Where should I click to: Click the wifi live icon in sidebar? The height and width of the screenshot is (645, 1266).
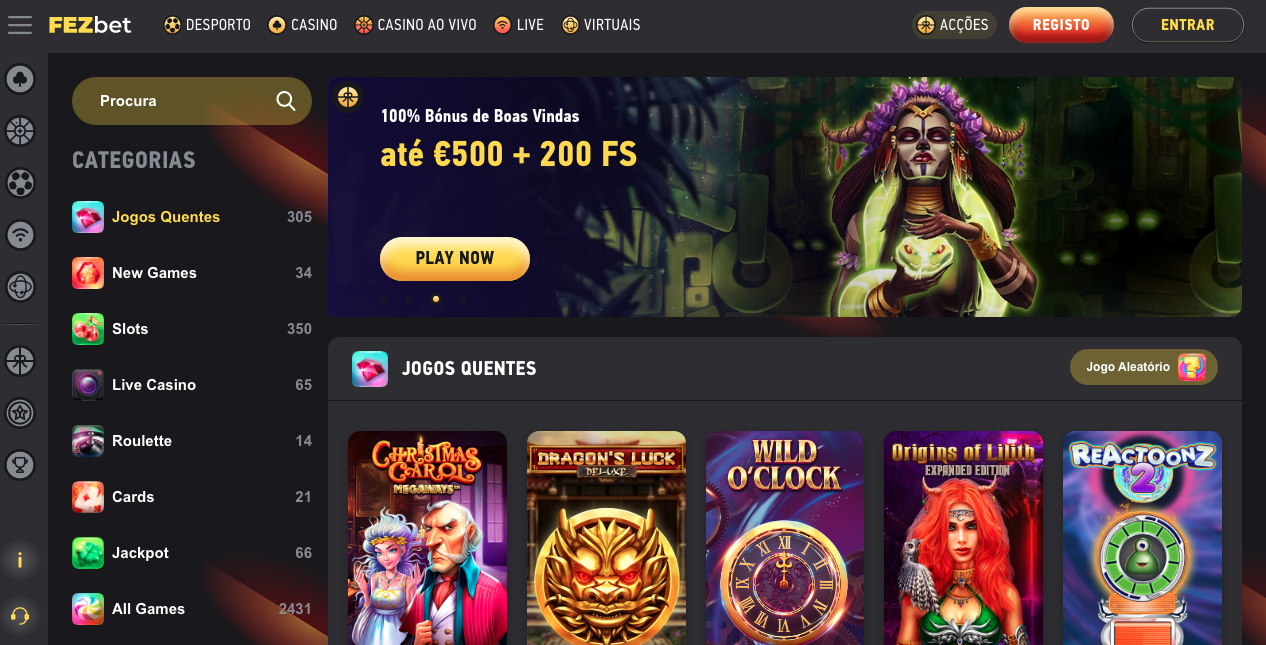click(x=20, y=235)
